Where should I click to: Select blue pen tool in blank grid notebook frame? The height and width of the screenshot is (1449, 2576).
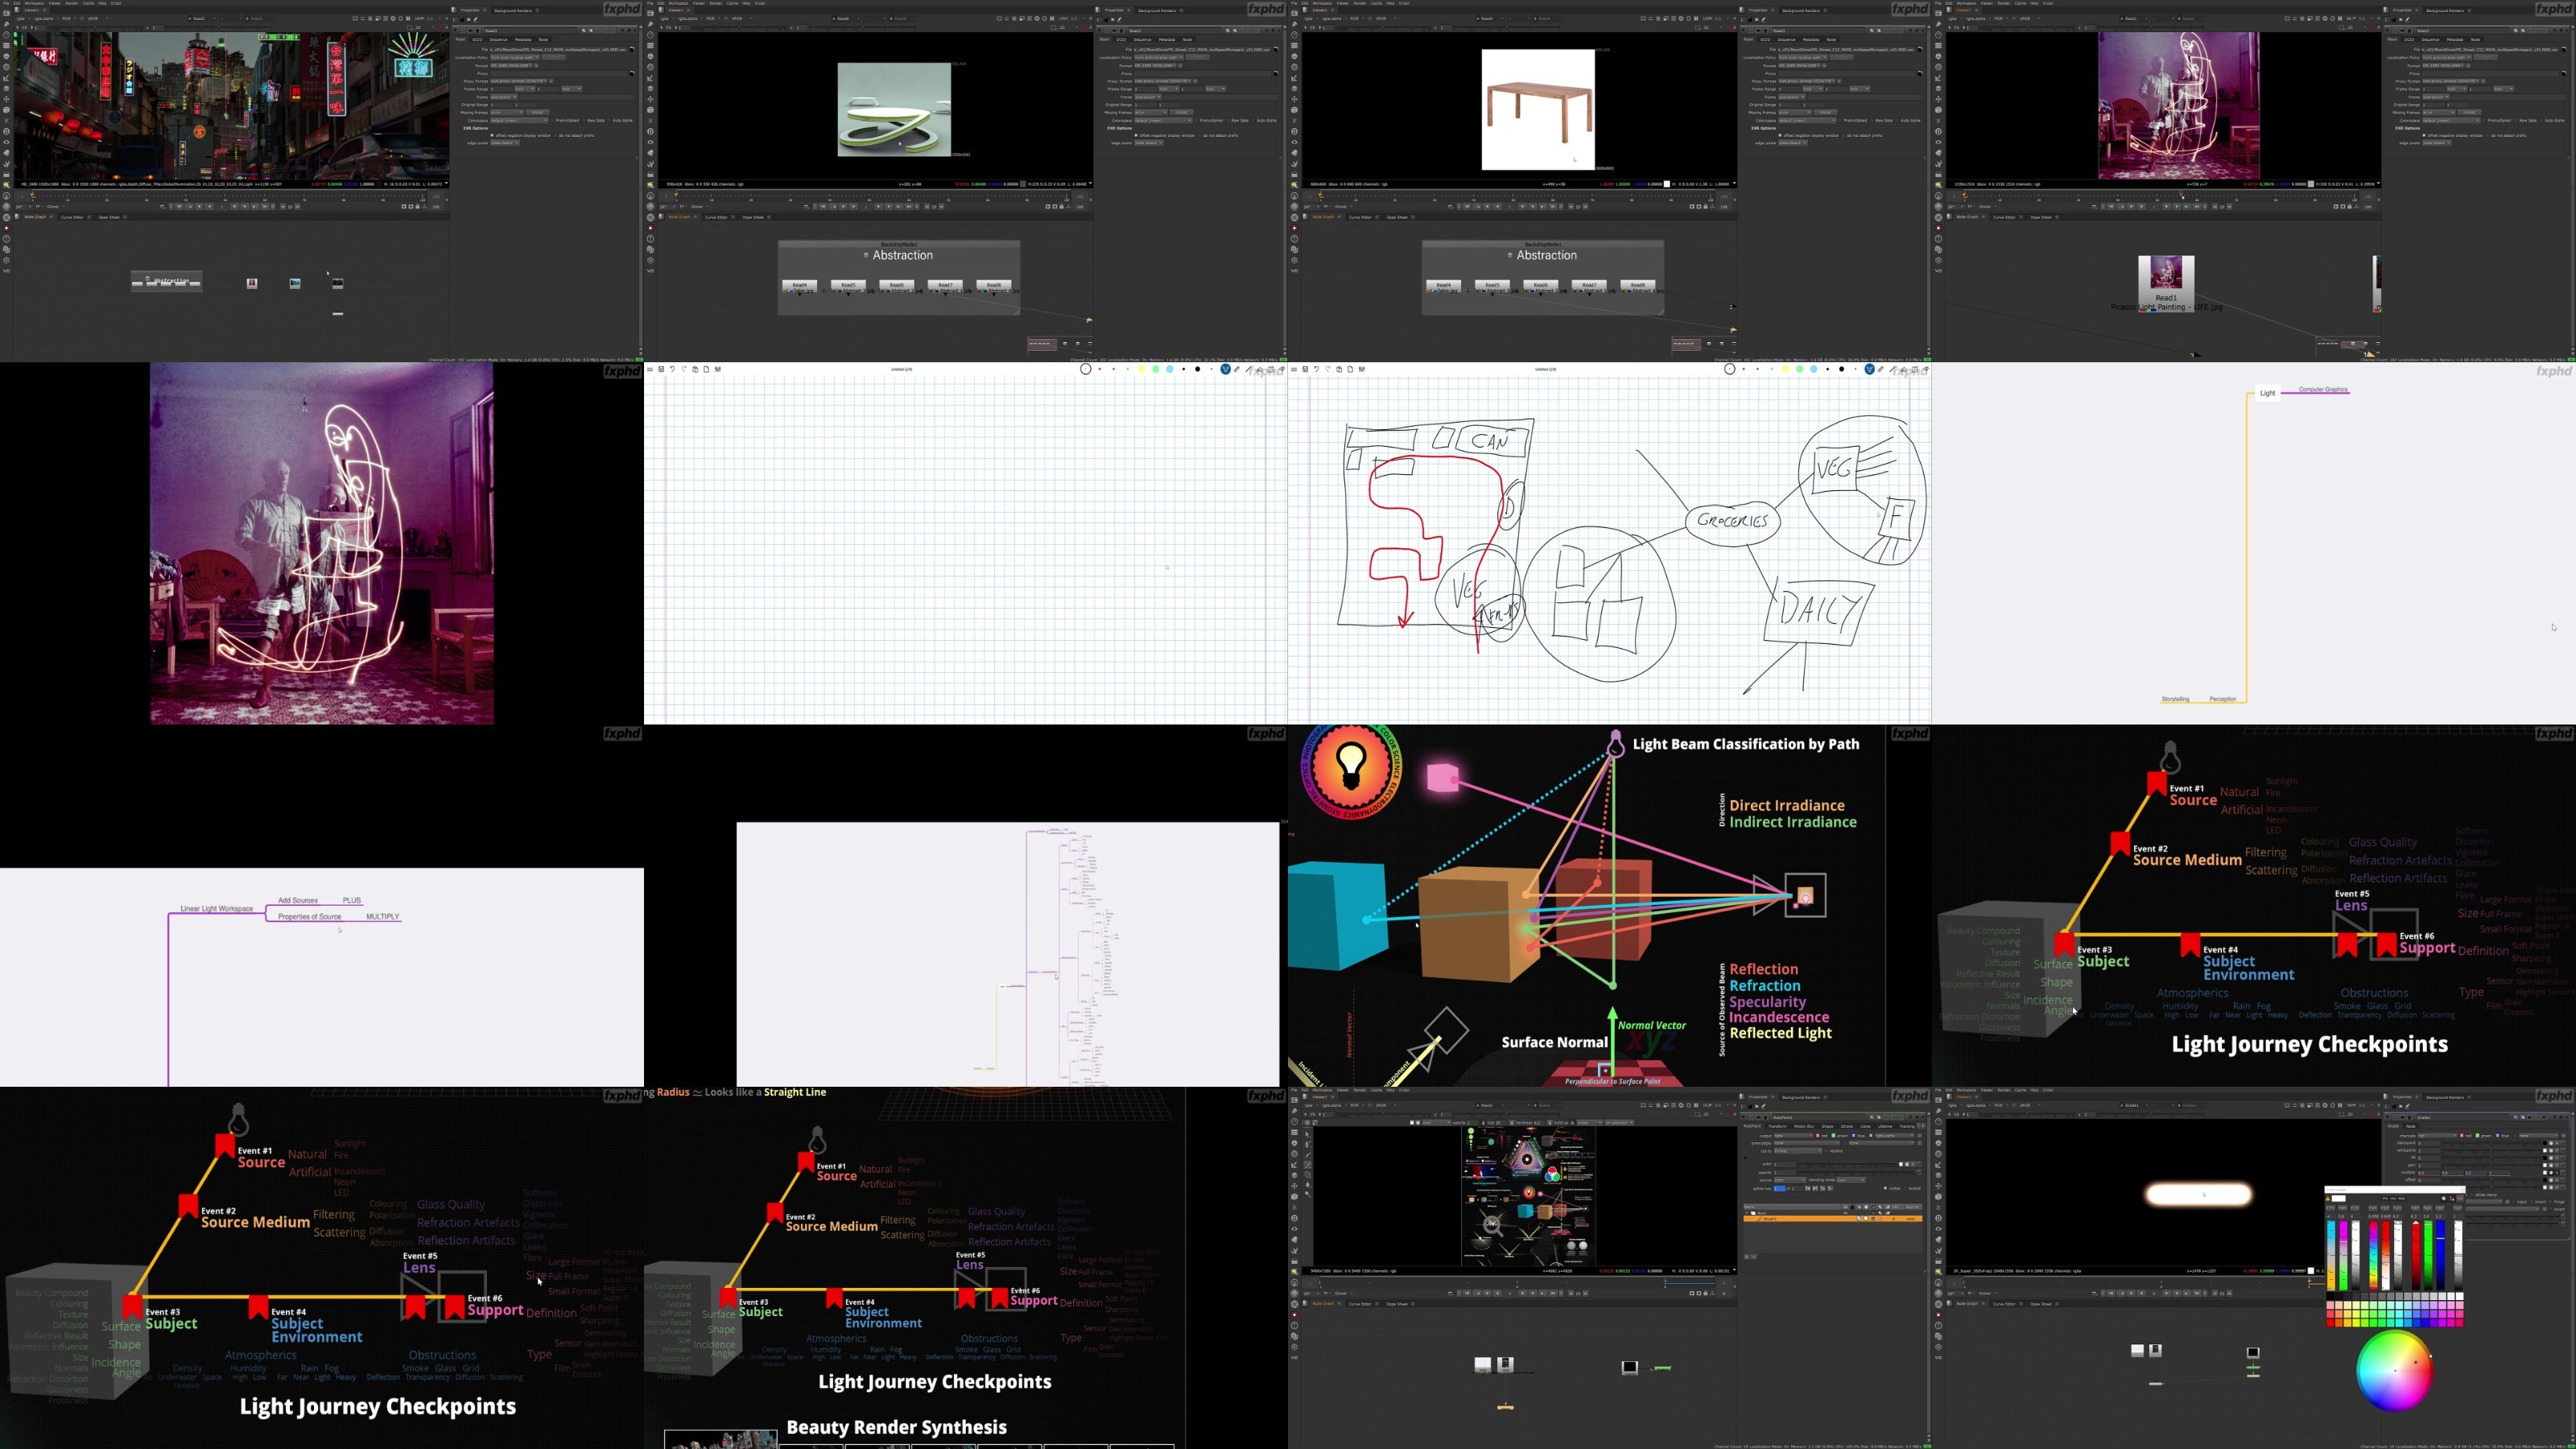click(1226, 369)
